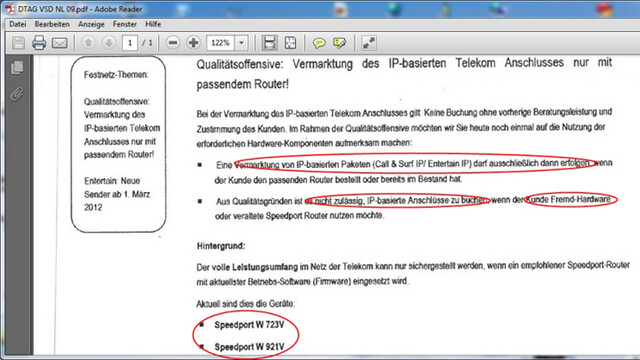Click the Print icon
The height and width of the screenshot is (360, 640).
pos(39,43)
